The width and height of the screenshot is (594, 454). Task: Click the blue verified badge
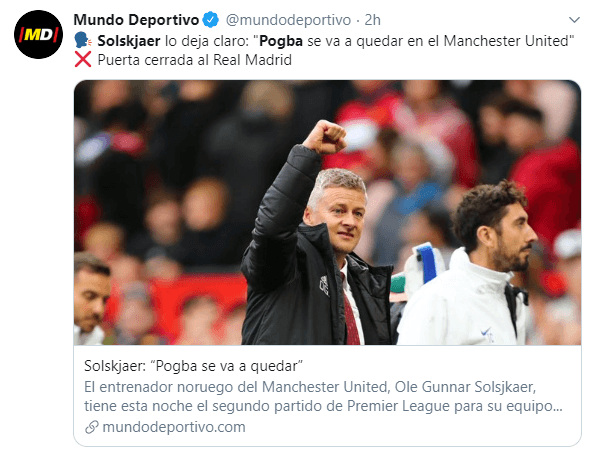click(x=211, y=20)
